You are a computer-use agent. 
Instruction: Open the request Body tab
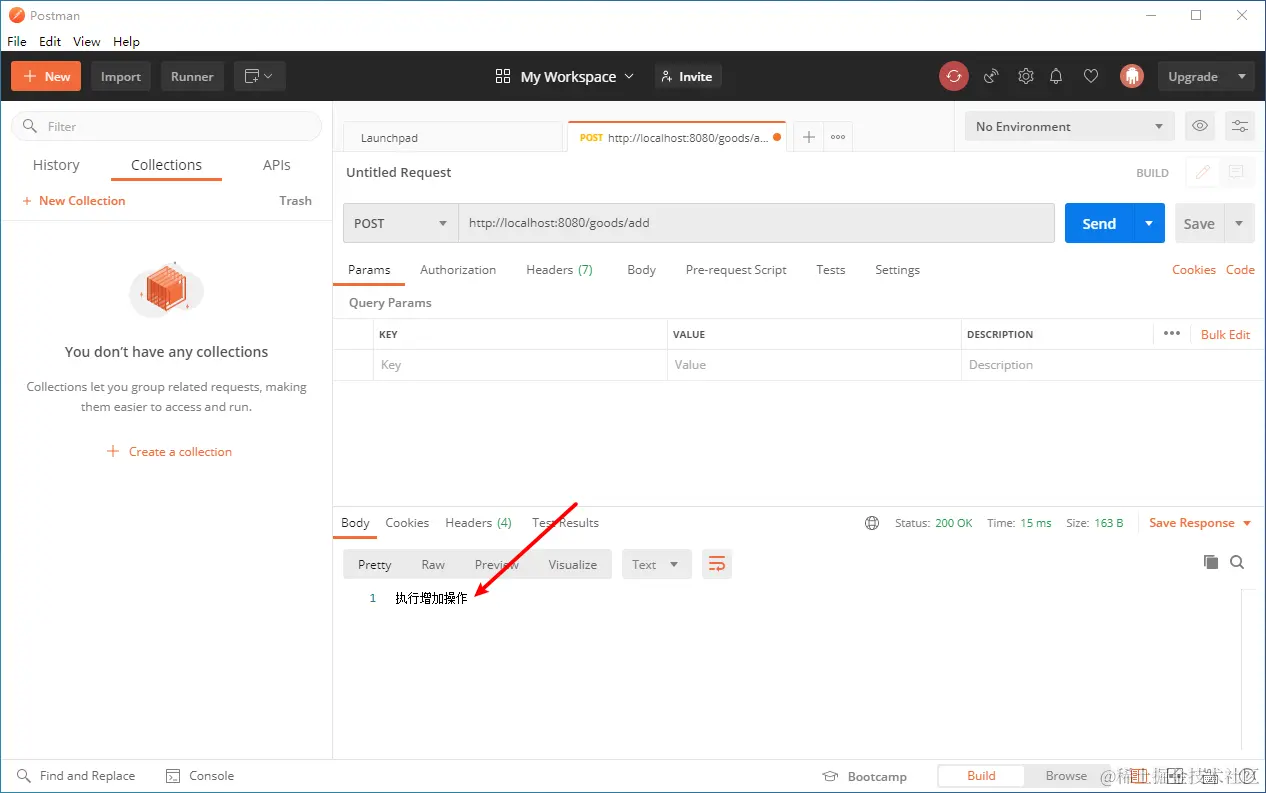(641, 270)
